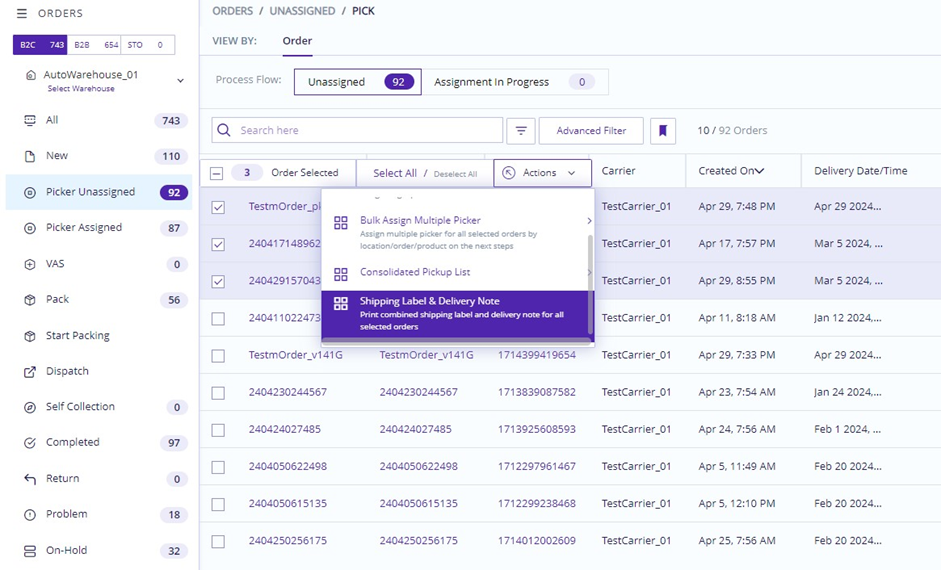Image resolution: width=941 pixels, height=570 pixels.
Task: Select Assignment In Progress process flow
Action: pyautogui.click(x=515, y=82)
